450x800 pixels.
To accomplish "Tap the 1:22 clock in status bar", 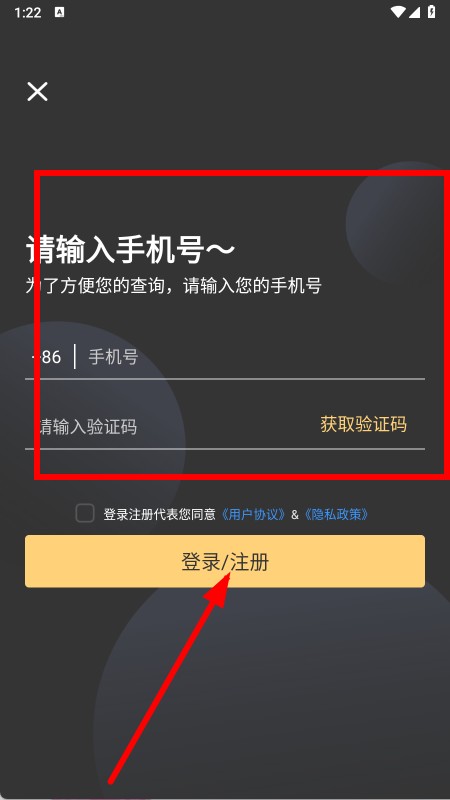I will pos(28,13).
